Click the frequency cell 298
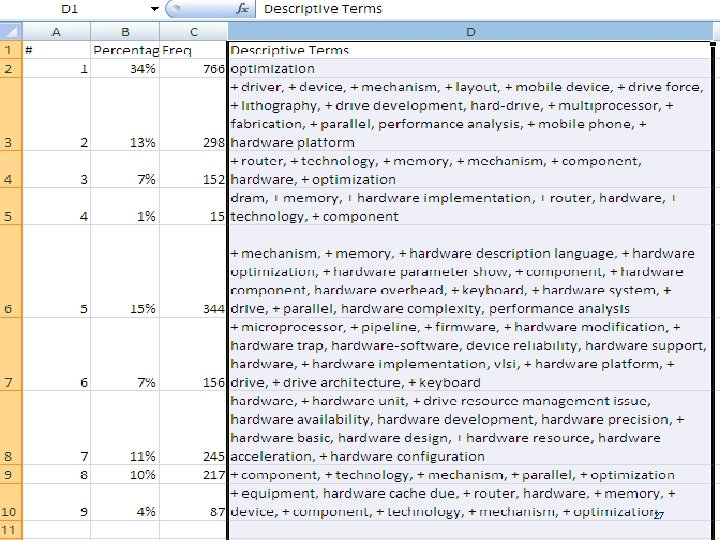 194,114
